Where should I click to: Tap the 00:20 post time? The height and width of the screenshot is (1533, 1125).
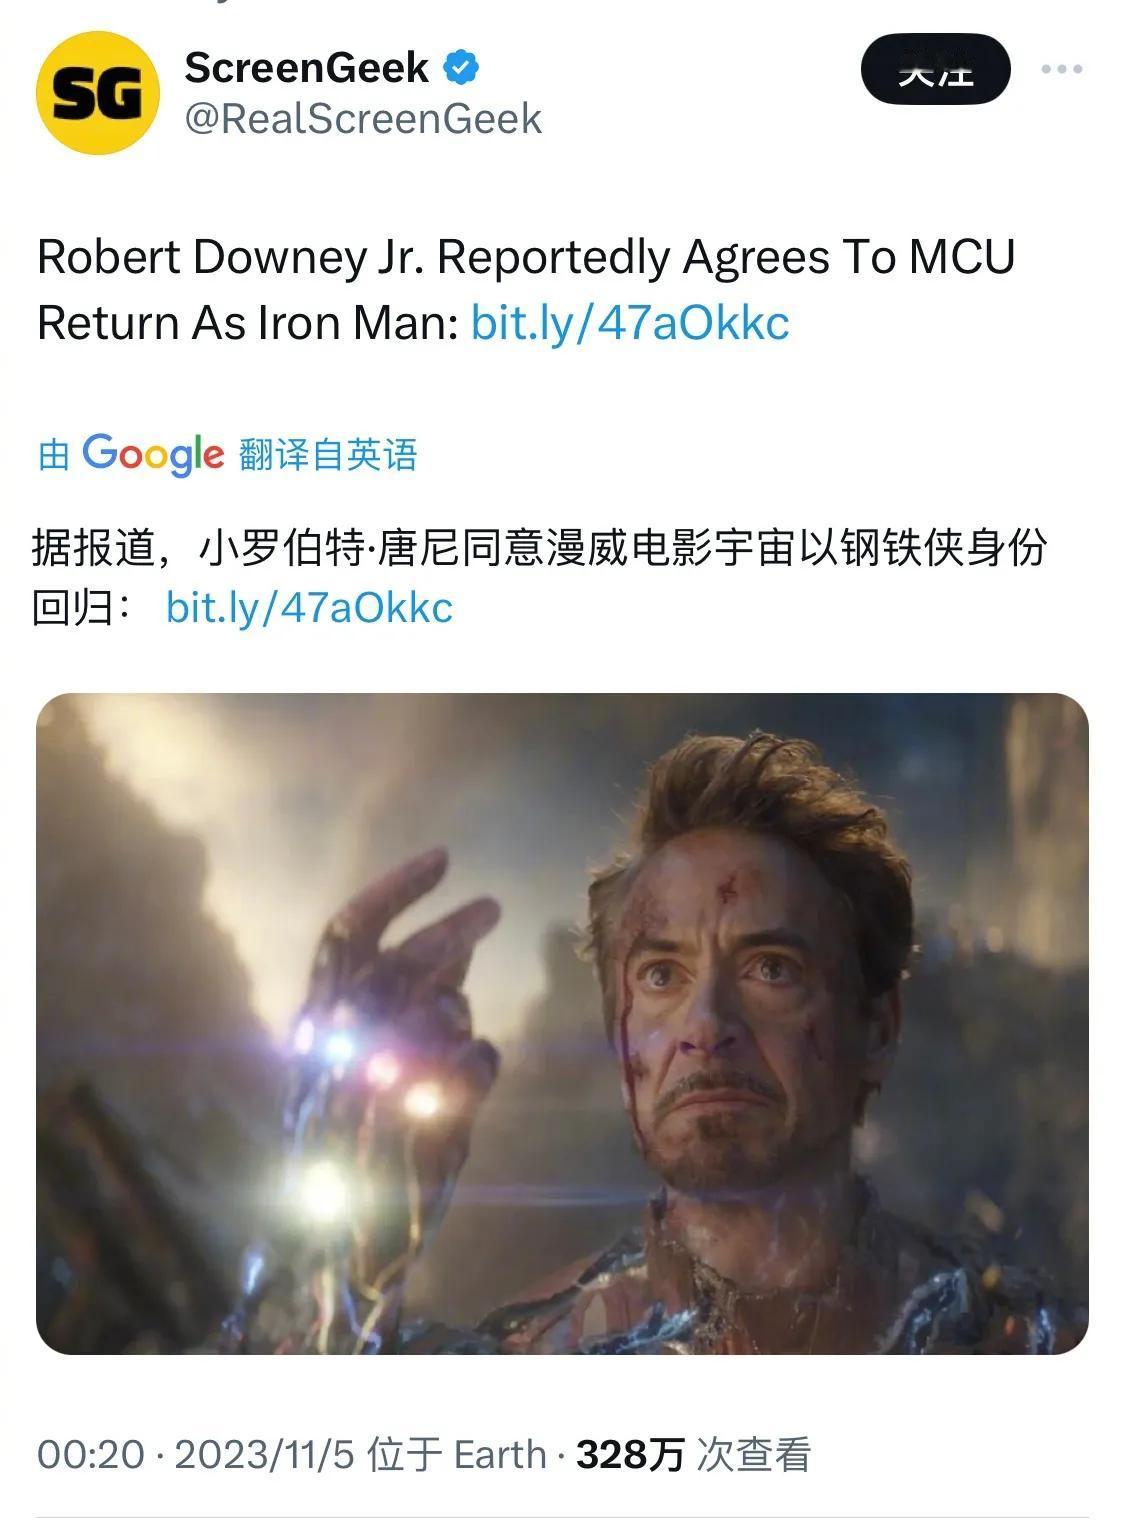[x=91, y=1455]
